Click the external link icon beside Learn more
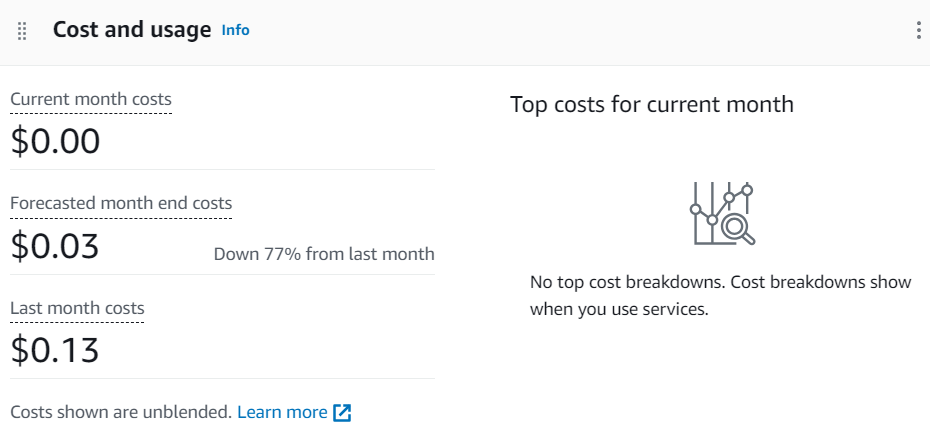This screenshot has height=434, width=930. point(342,413)
